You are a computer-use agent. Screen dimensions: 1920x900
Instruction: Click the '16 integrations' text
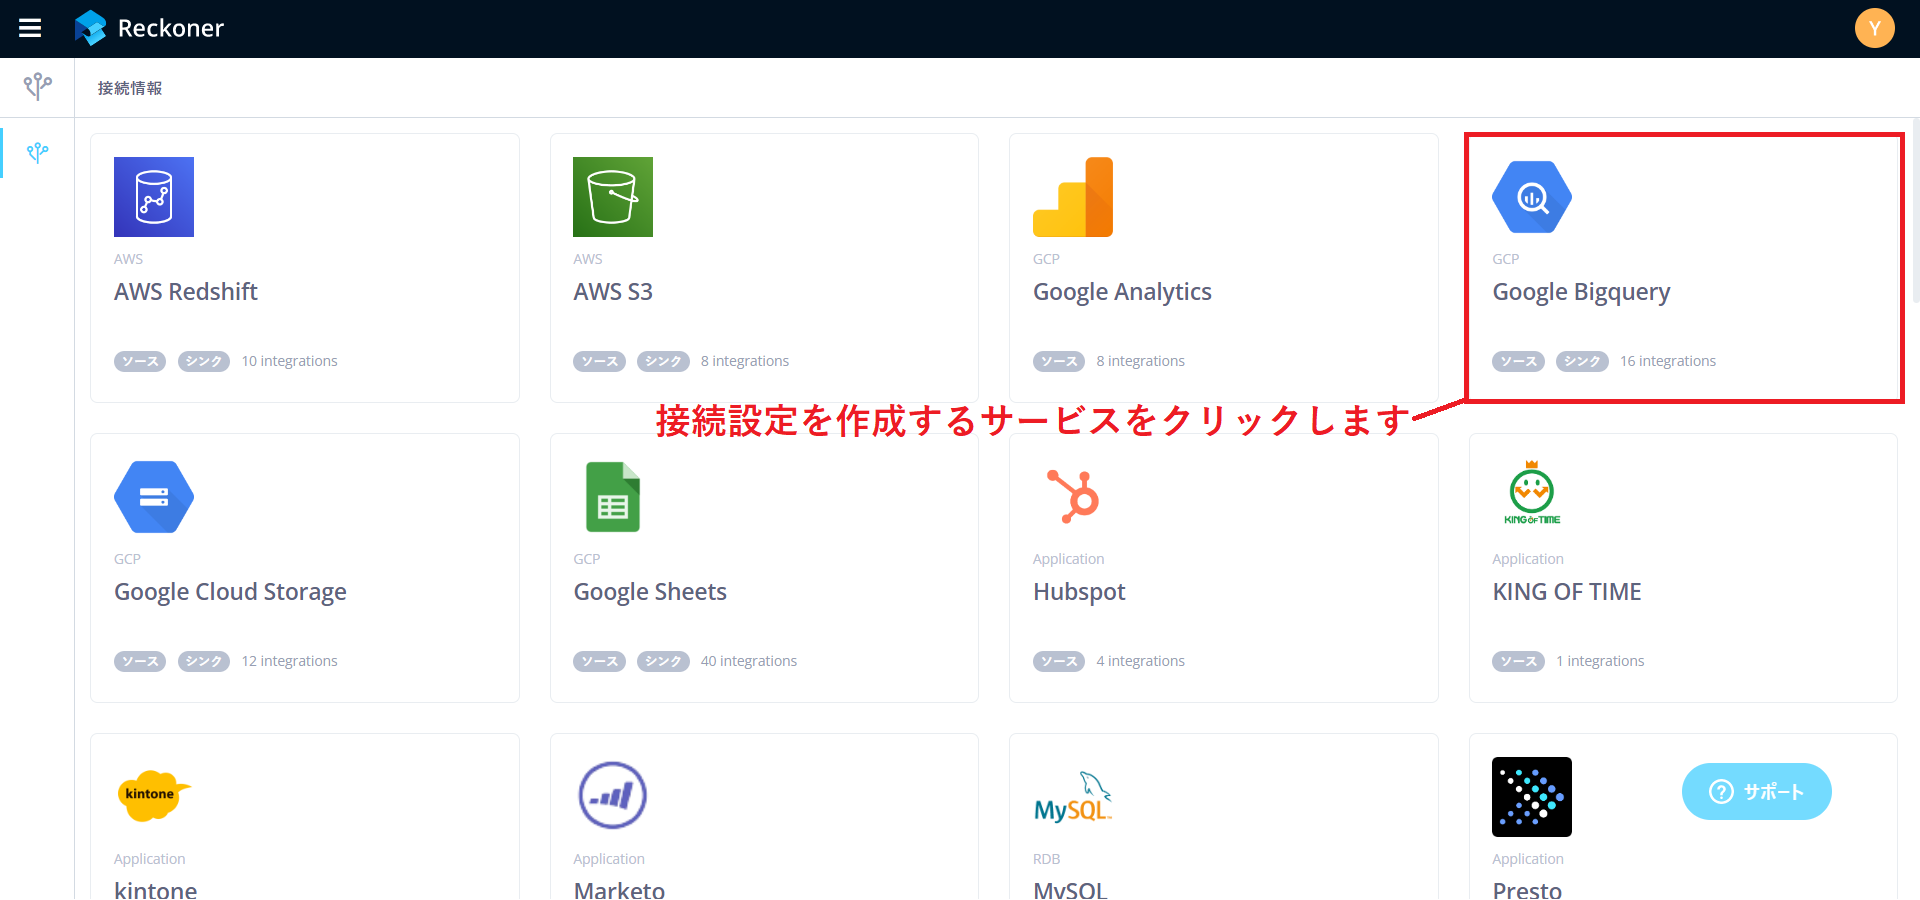click(1668, 361)
